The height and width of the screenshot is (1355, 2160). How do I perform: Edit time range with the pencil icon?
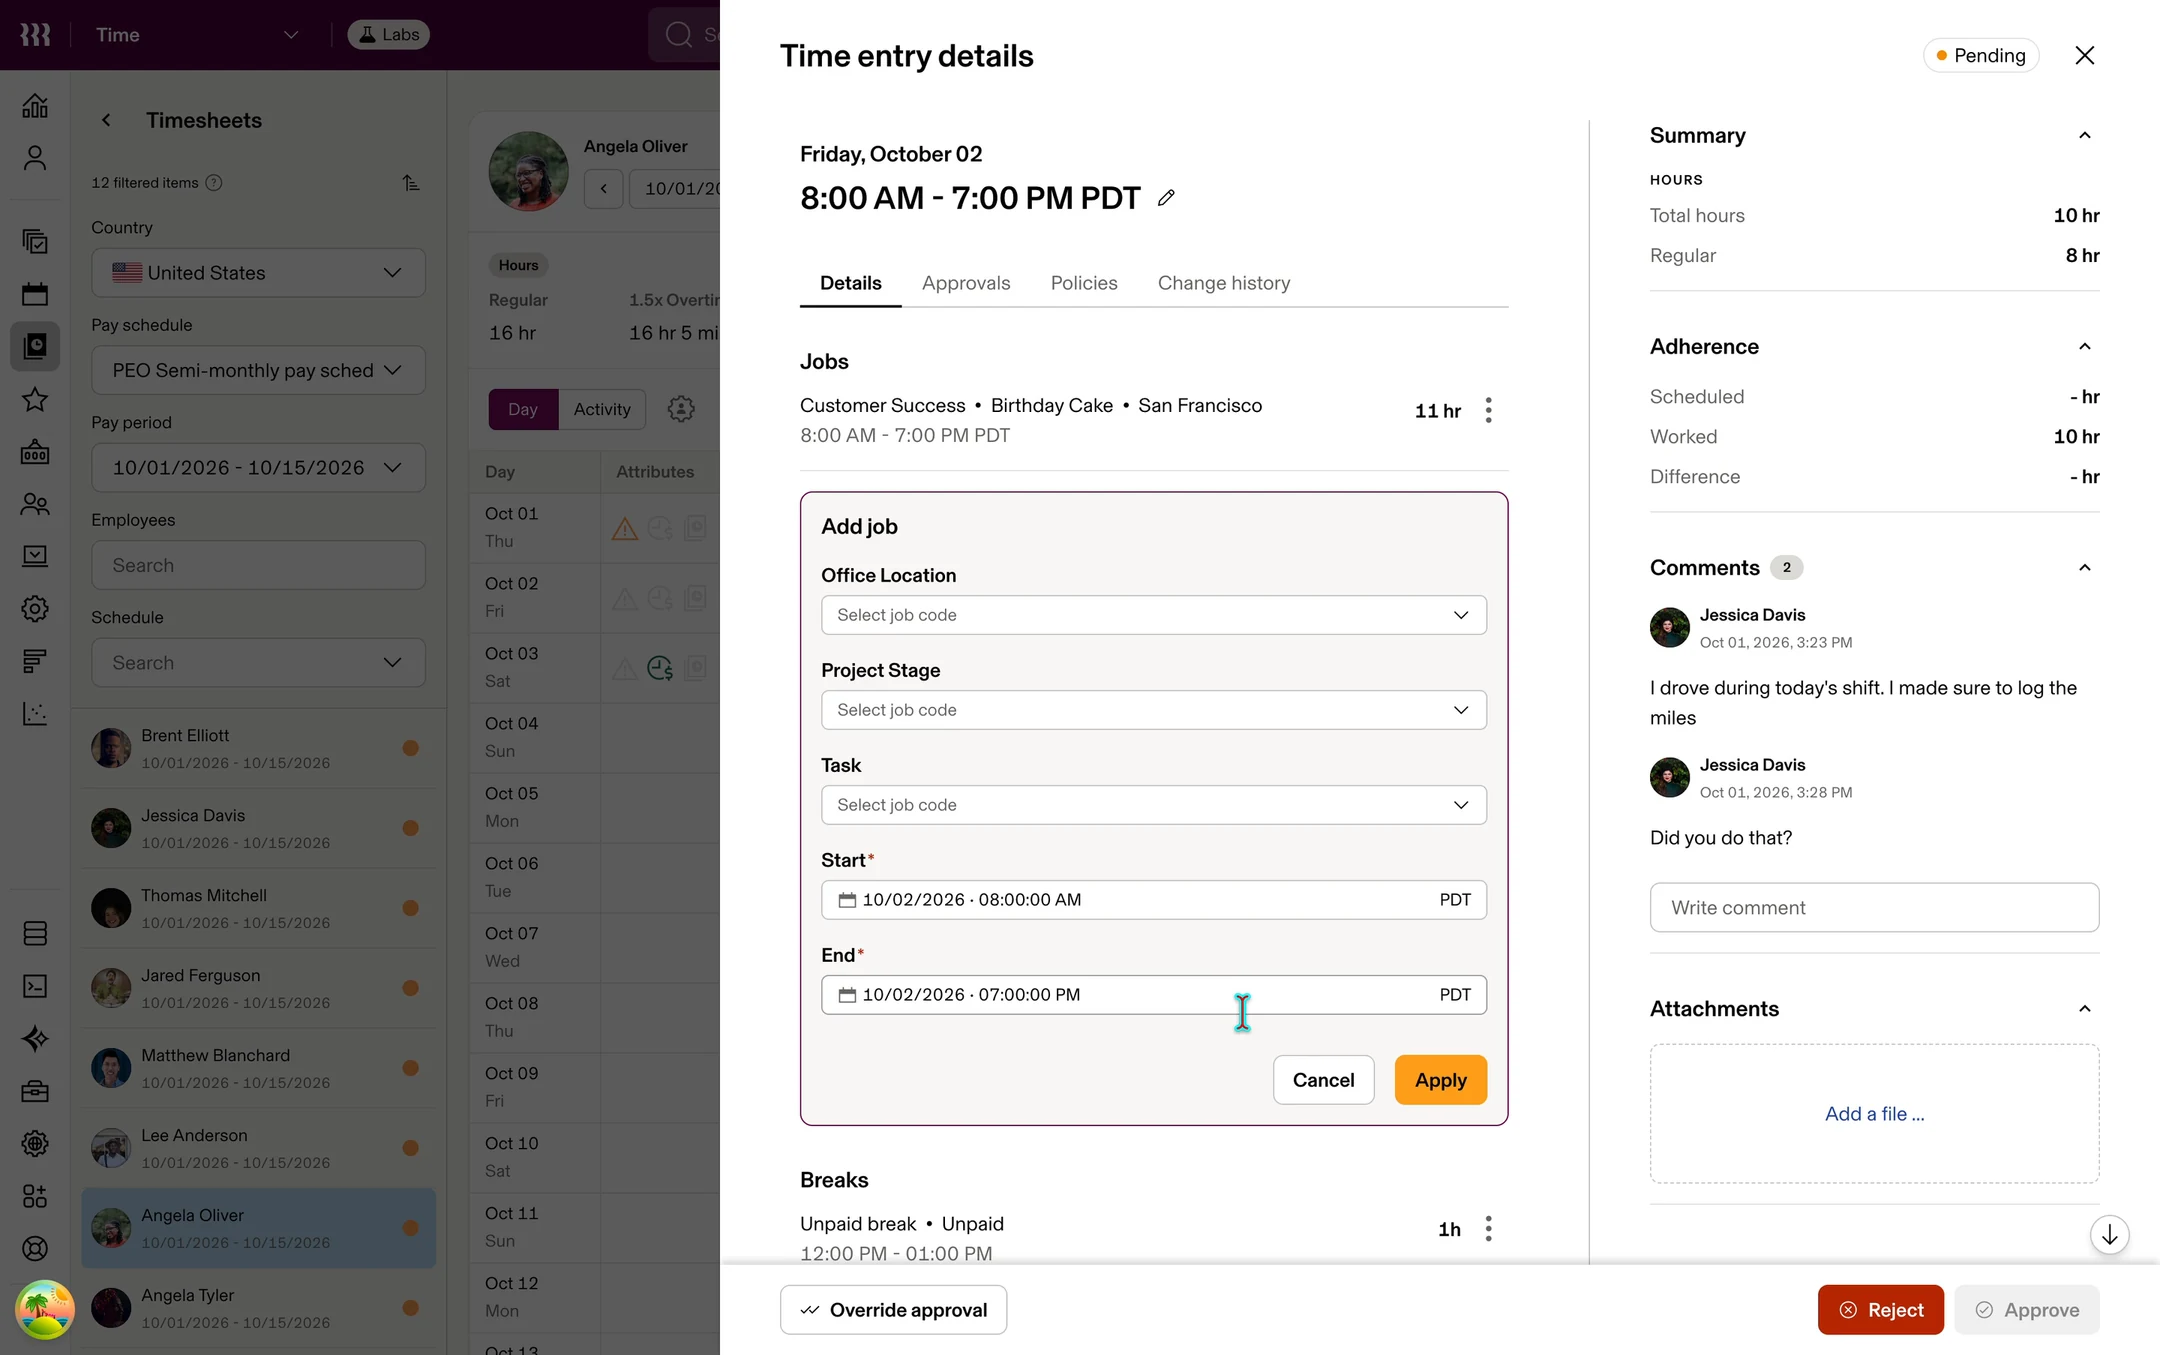click(1166, 198)
